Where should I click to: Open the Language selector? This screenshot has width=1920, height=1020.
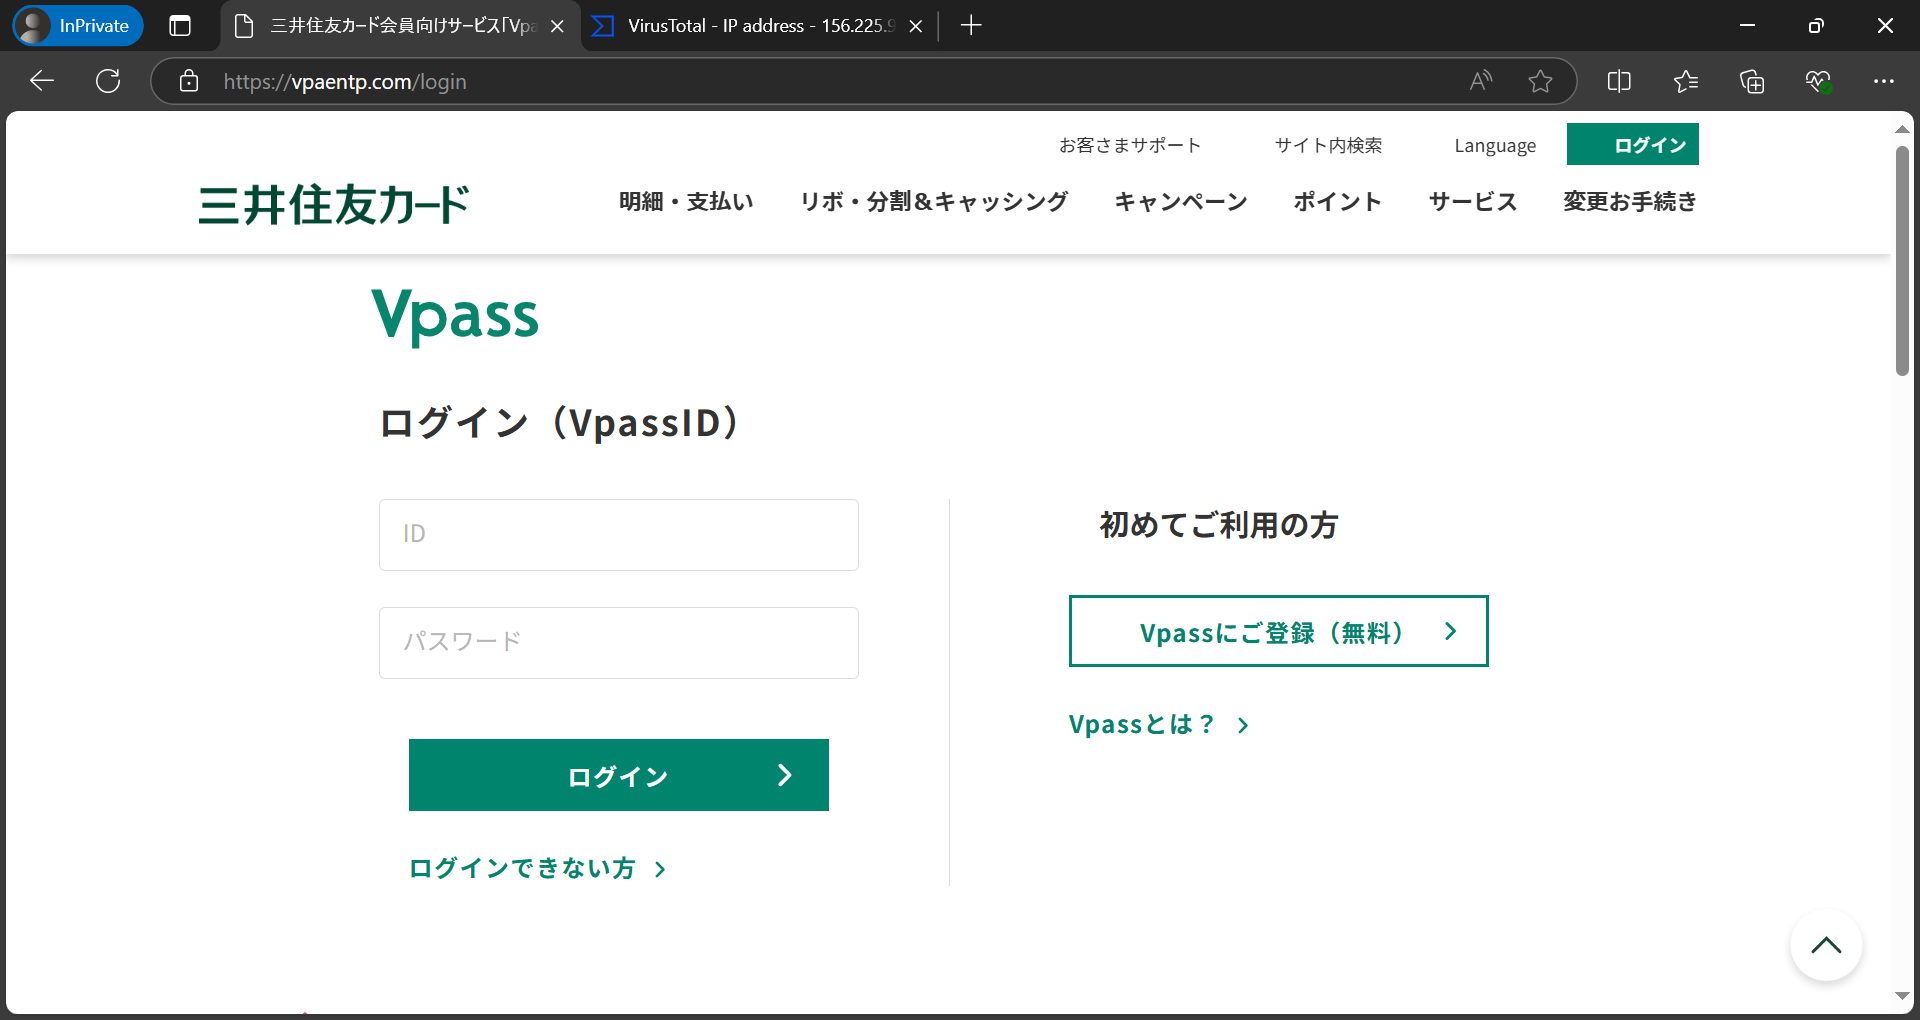point(1495,145)
